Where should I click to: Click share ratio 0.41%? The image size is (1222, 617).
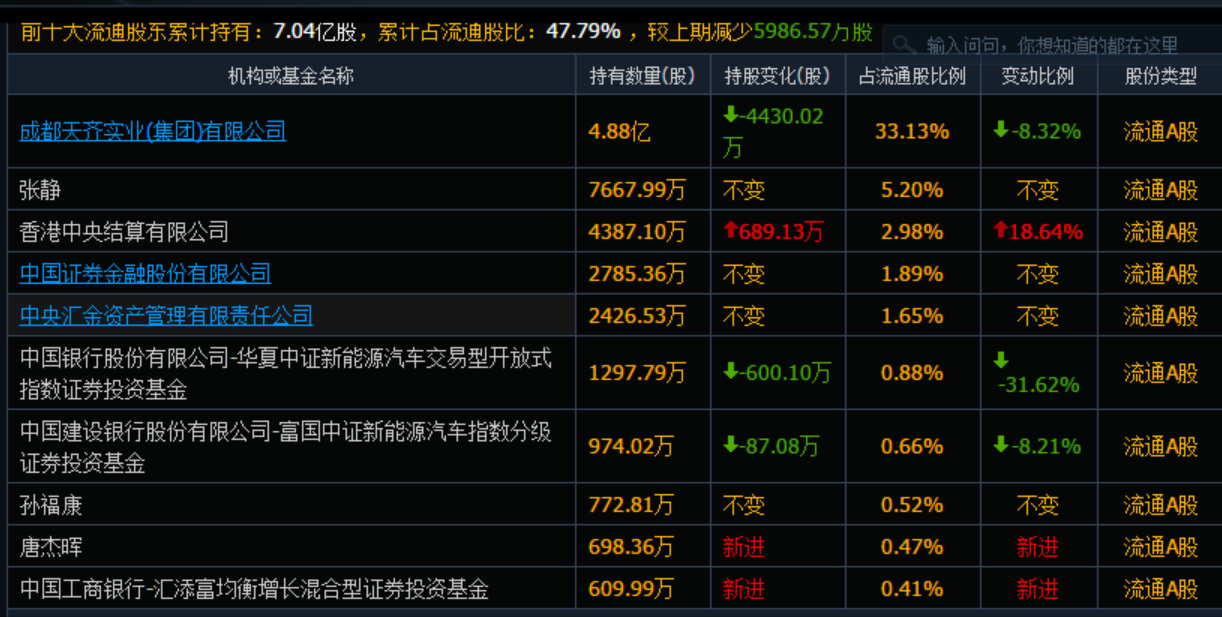[912, 589]
